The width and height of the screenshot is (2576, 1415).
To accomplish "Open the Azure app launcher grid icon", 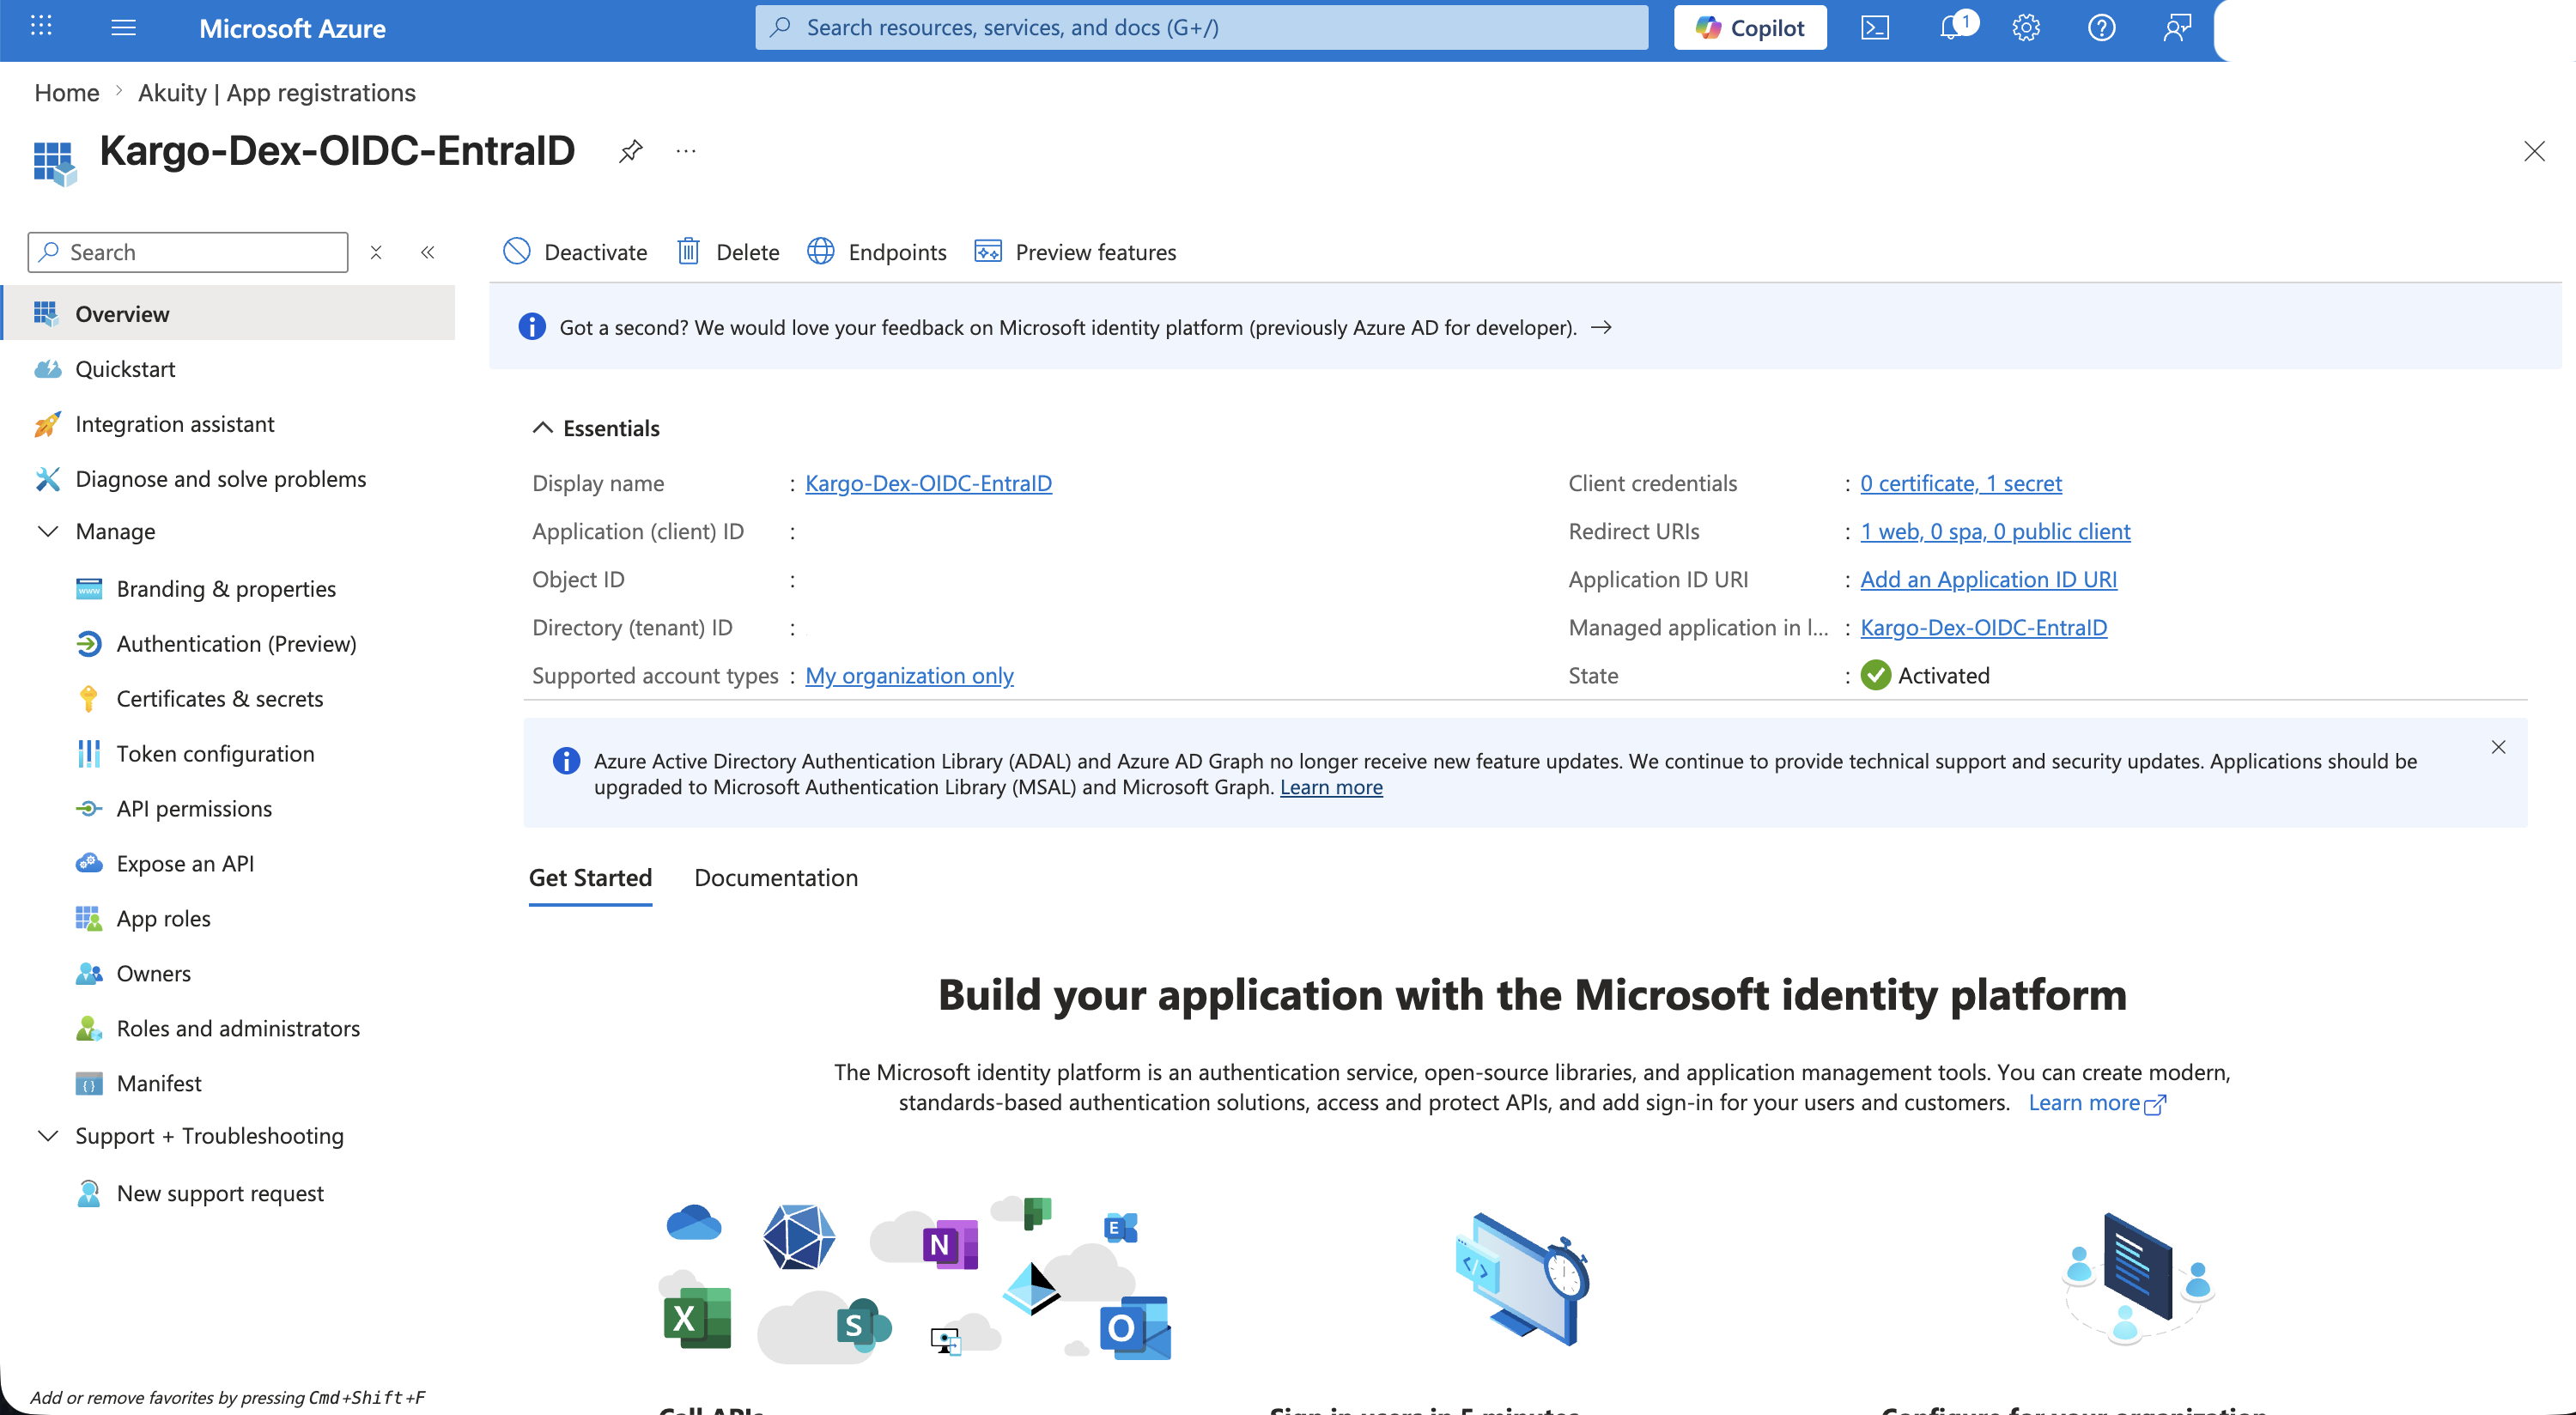I will point(41,27).
